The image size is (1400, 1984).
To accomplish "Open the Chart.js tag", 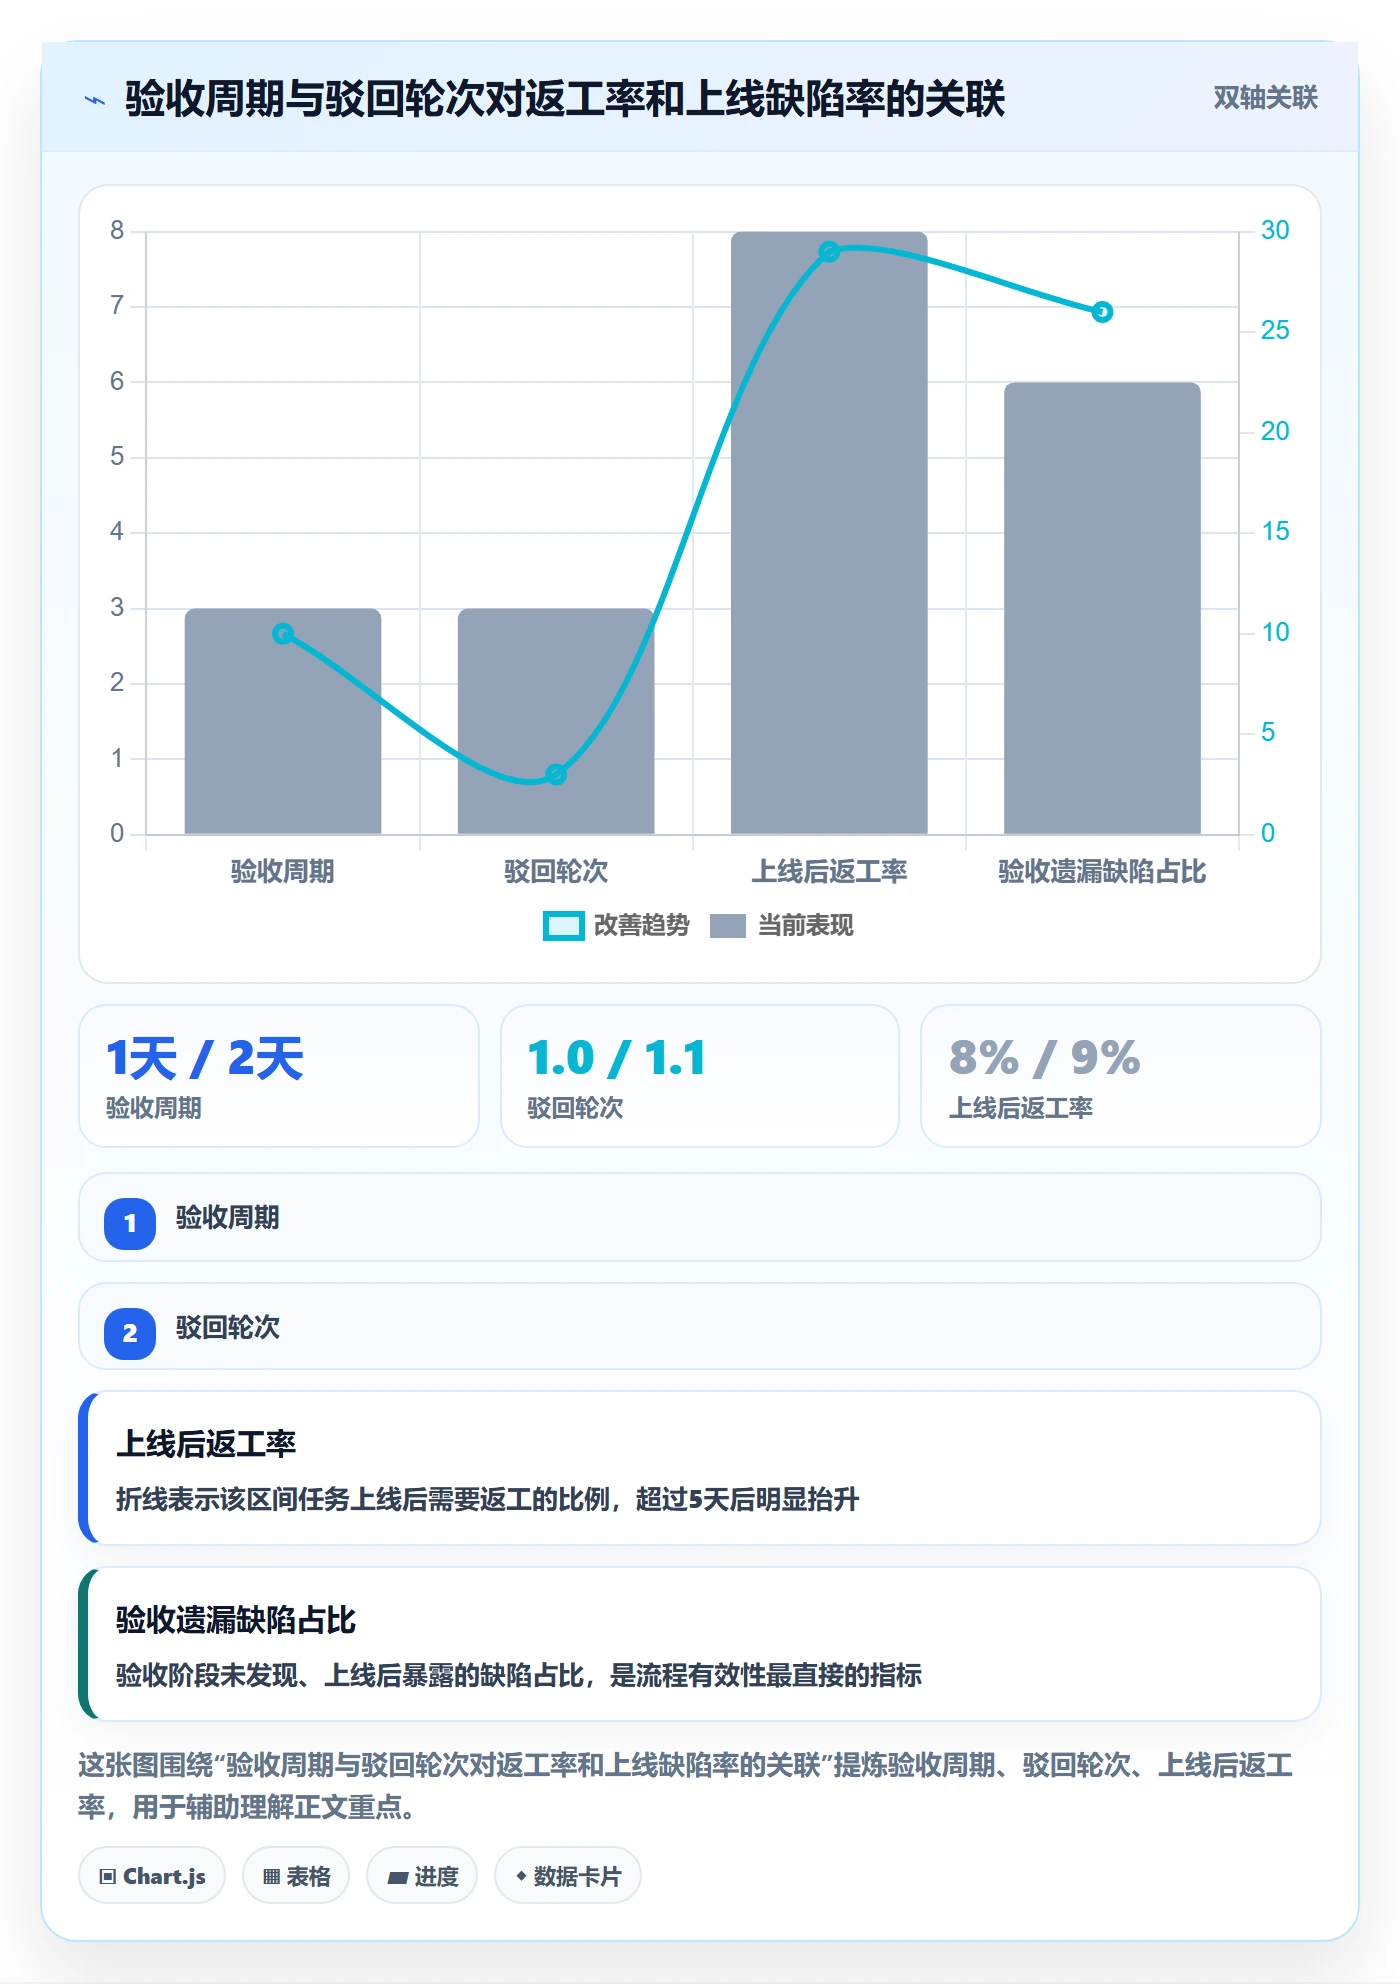I will tap(152, 1876).
